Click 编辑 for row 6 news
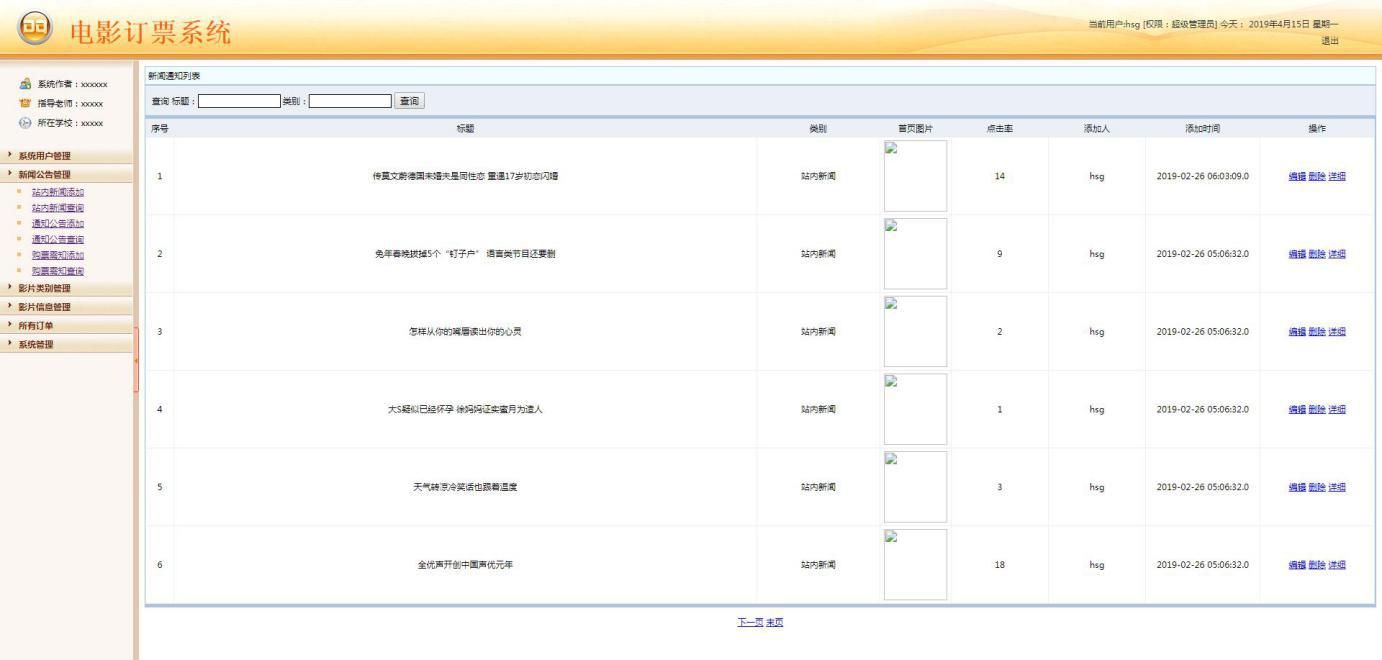 1297,565
